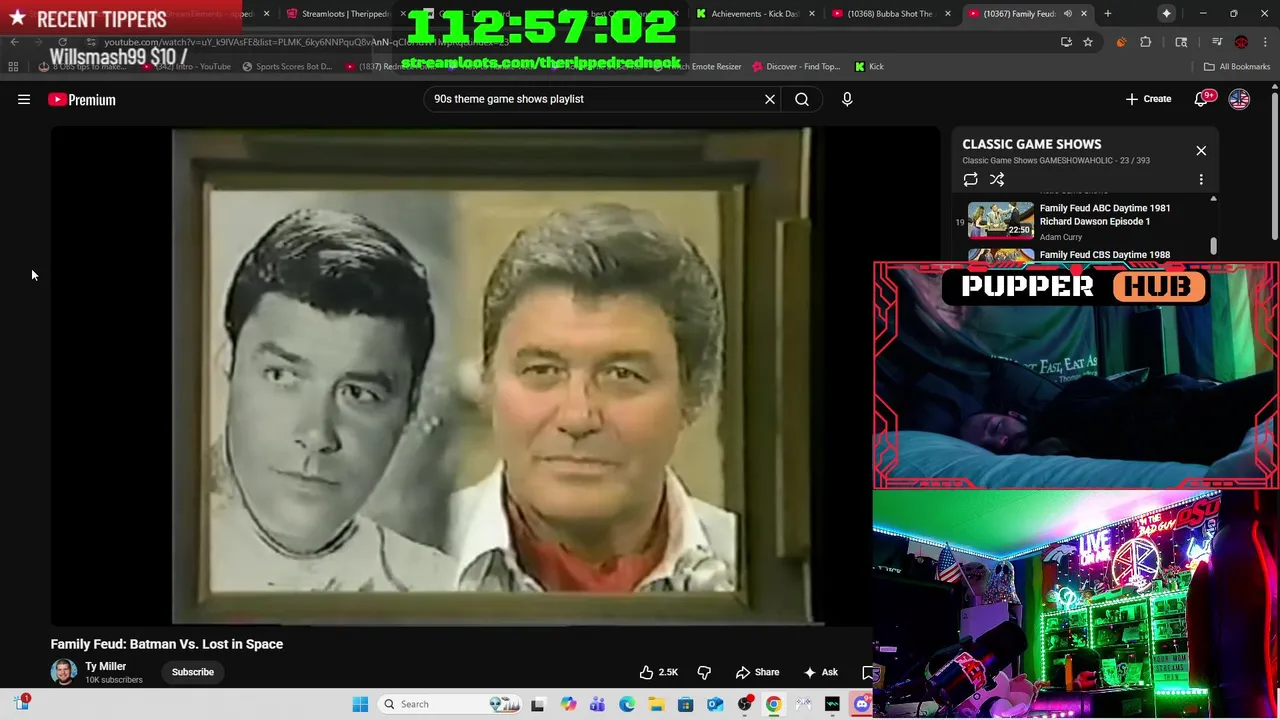Open the YouTube account avatar menu
The width and height of the screenshot is (1280, 720).
click(x=1239, y=99)
